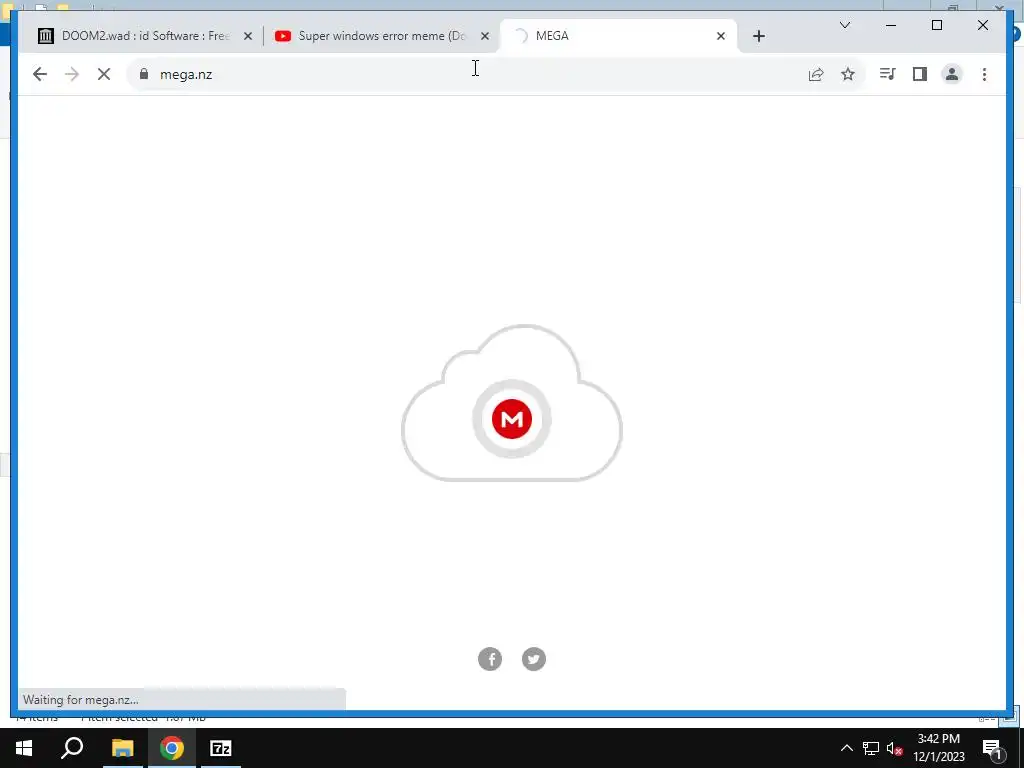Image resolution: width=1024 pixels, height=768 pixels.
Task: Open a new tab with the plus button
Action: point(759,37)
